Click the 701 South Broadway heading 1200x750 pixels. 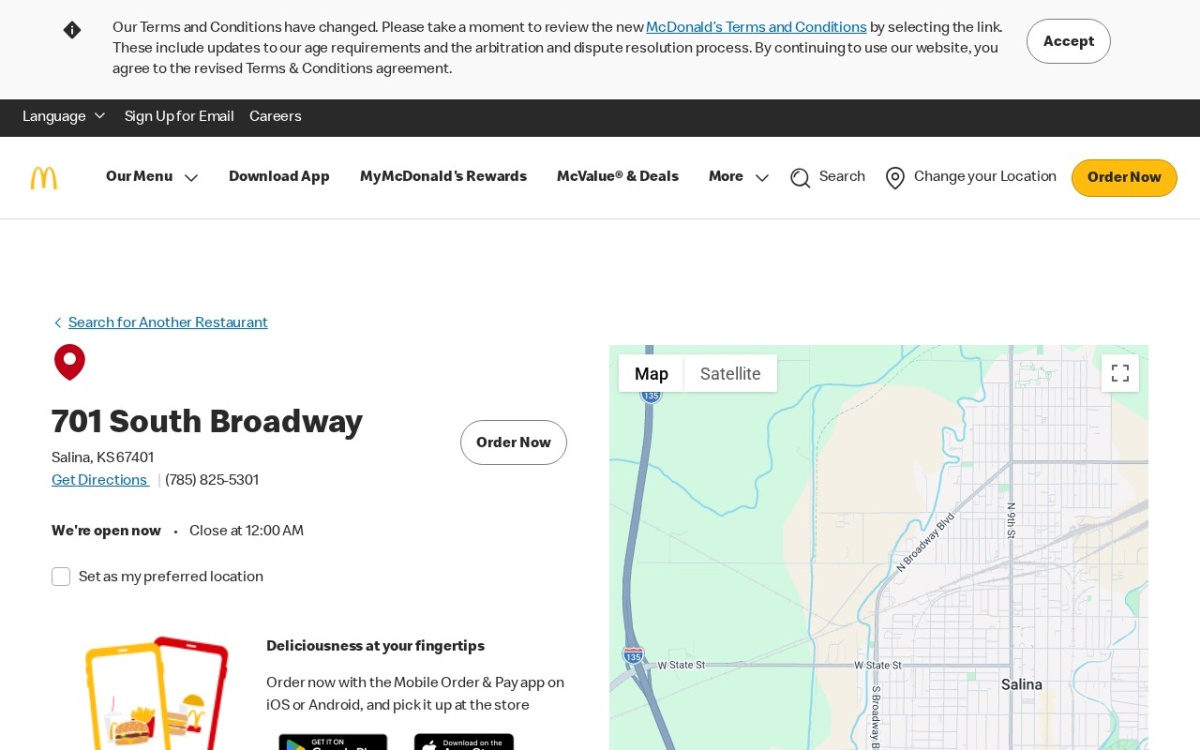point(207,422)
